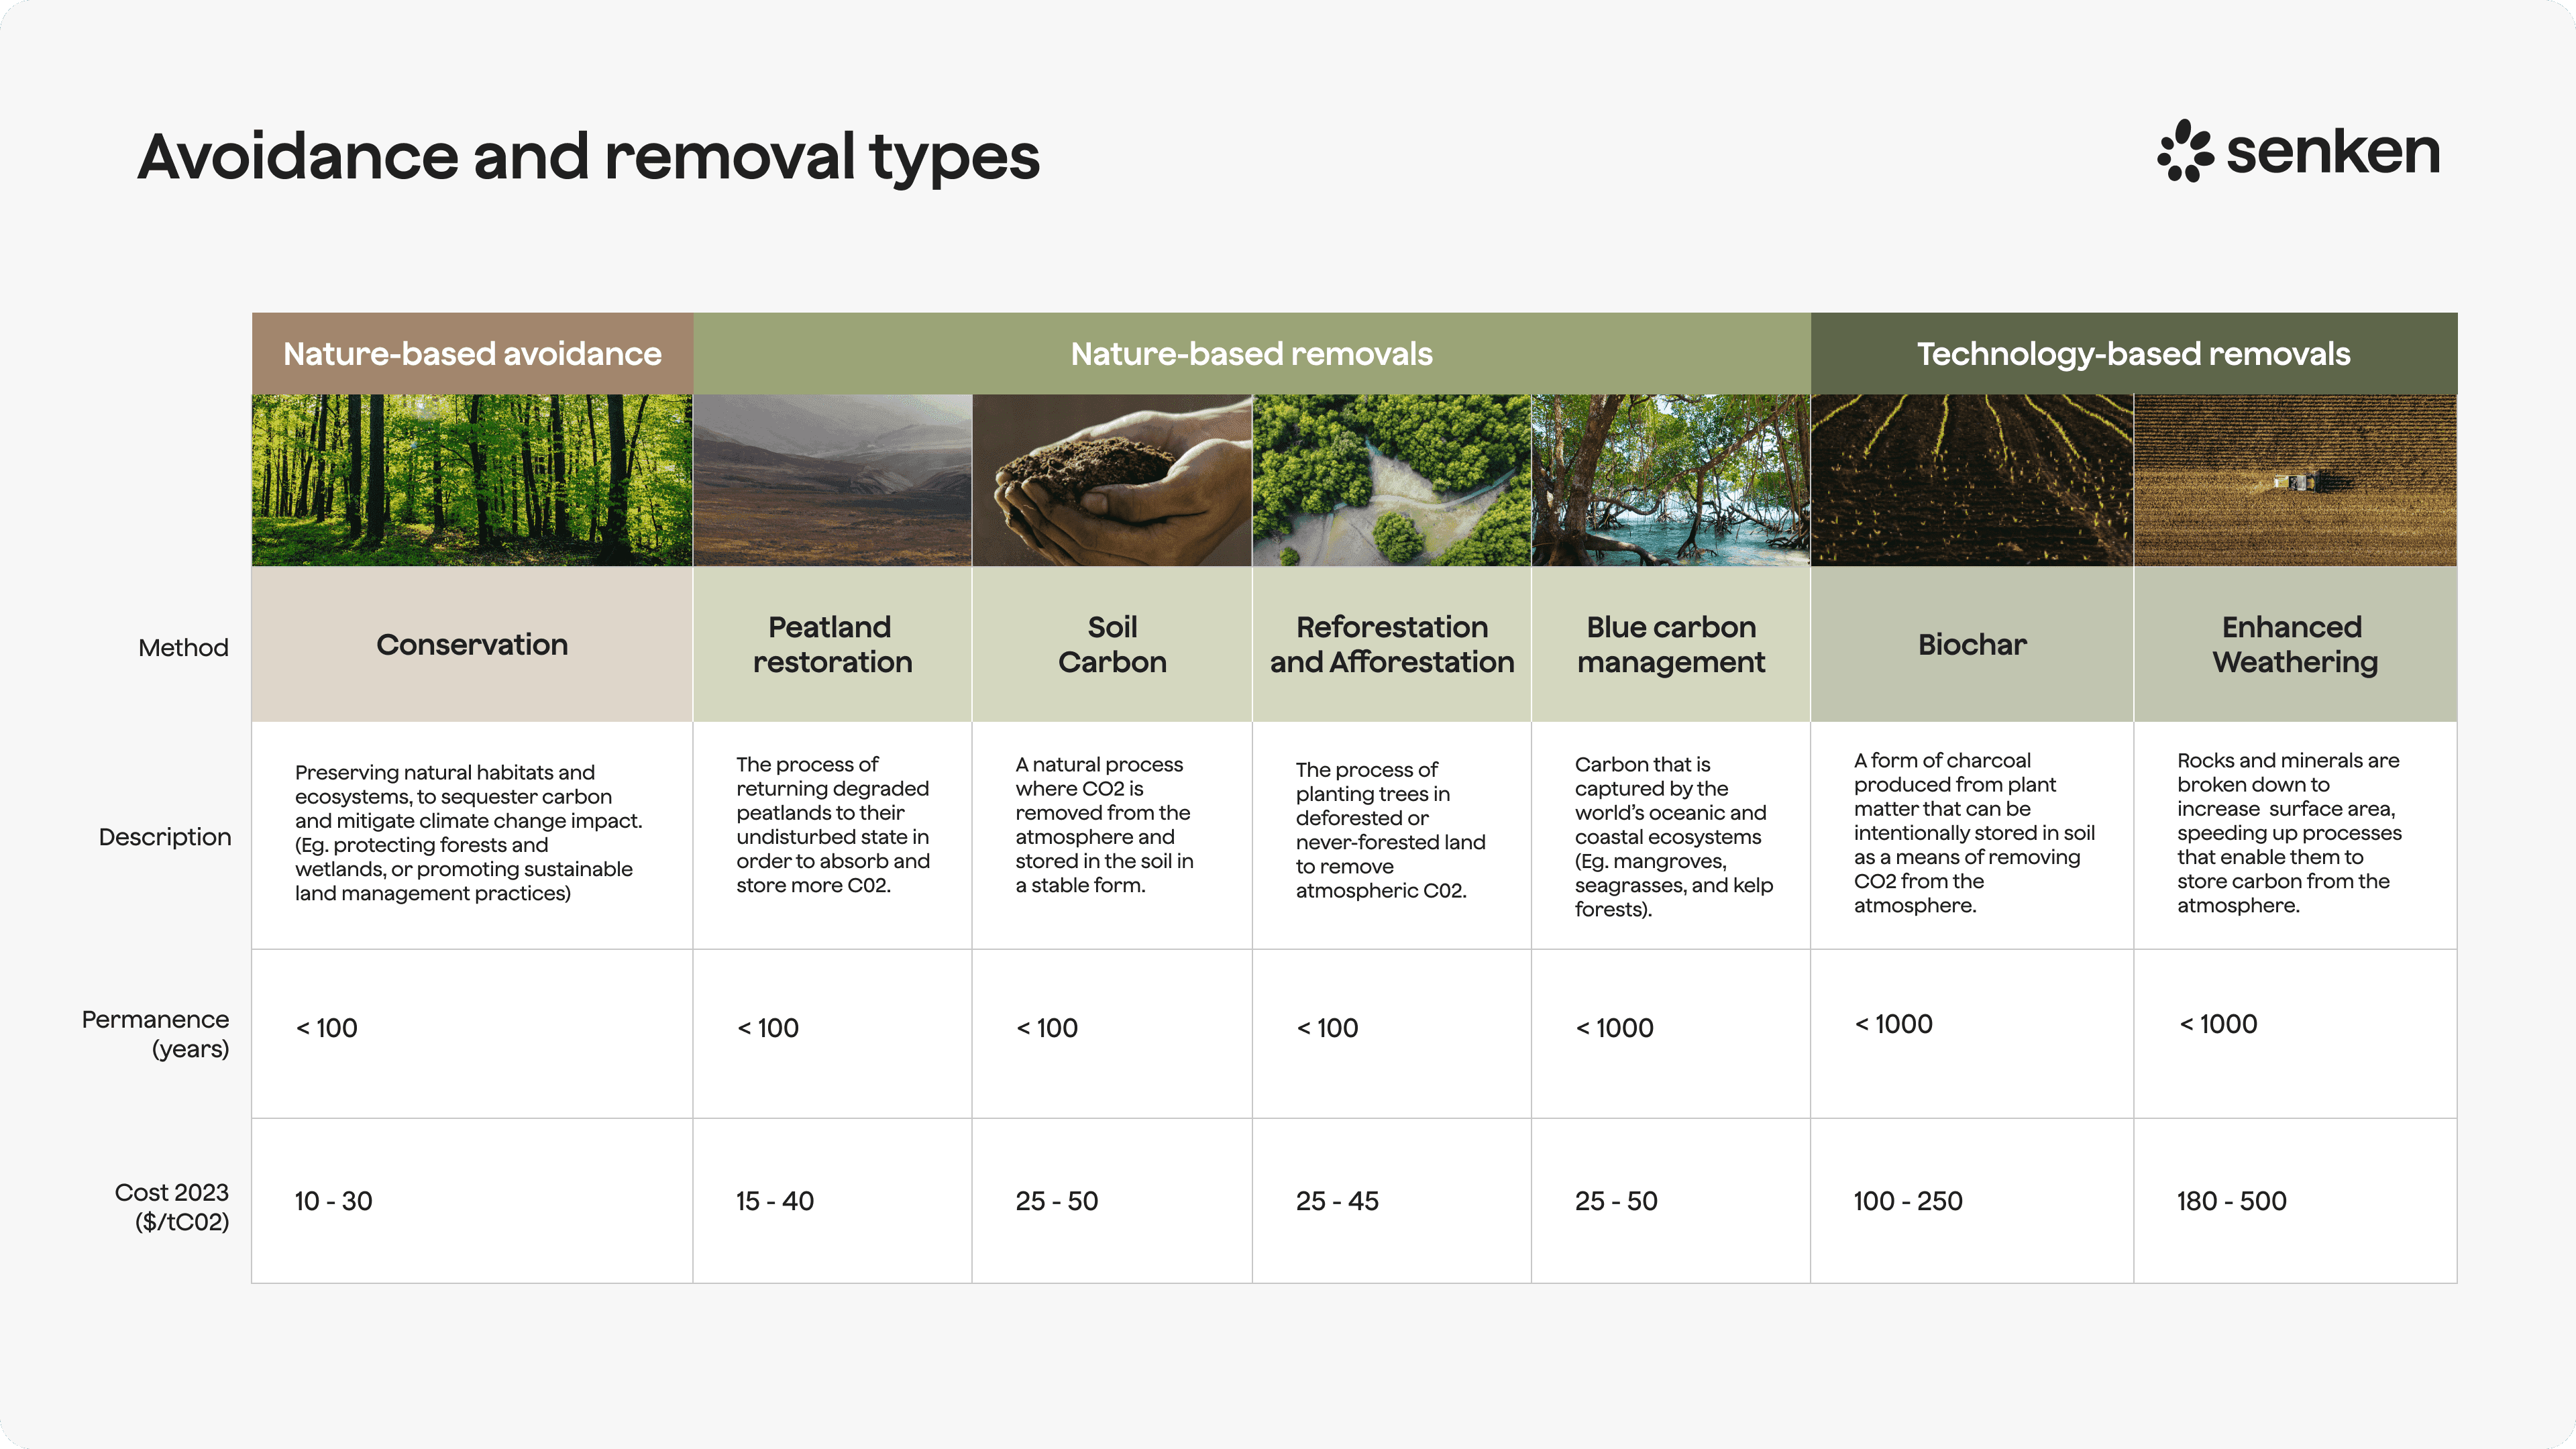
Task: Click the cost value 25 - 45
Action: pyautogui.click(x=1337, y=1200)
